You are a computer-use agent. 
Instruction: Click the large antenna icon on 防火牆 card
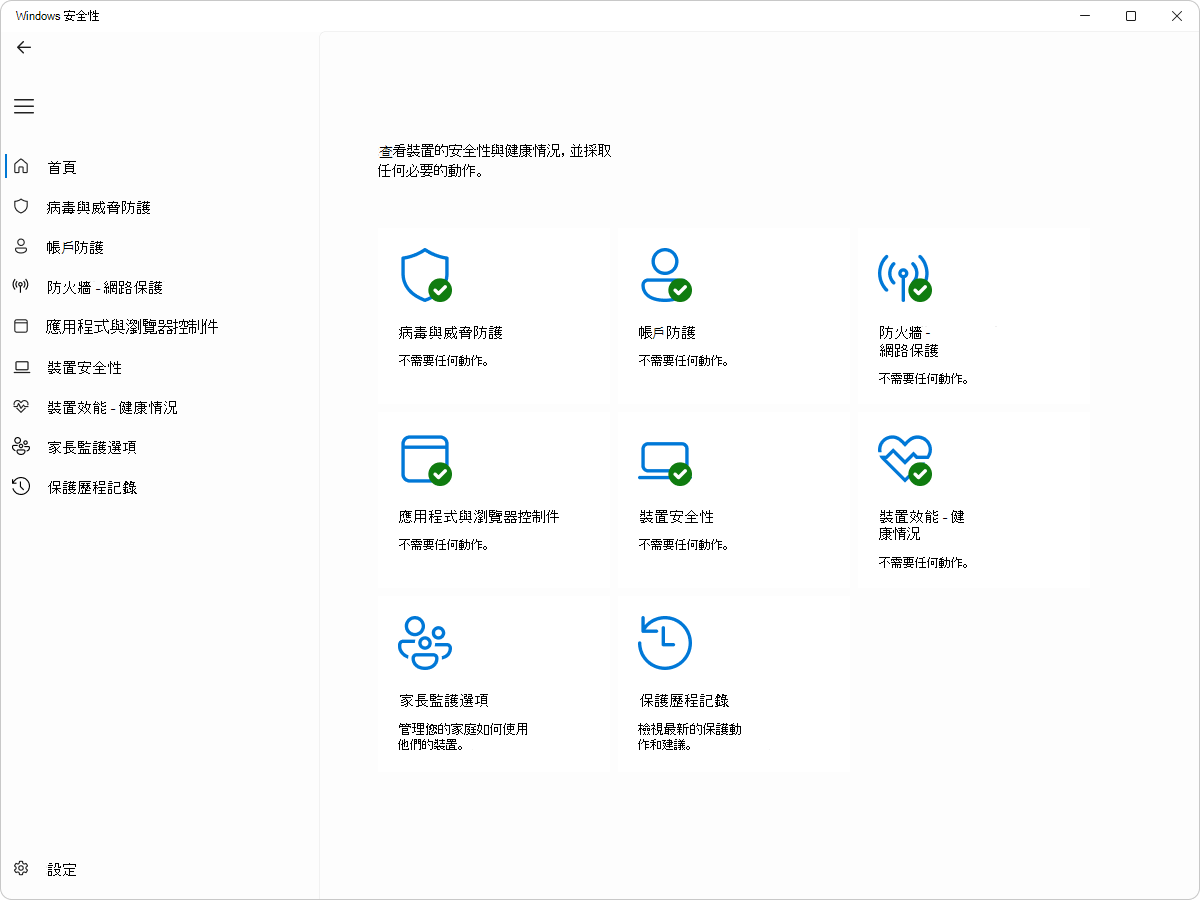[x=904, y=276]
